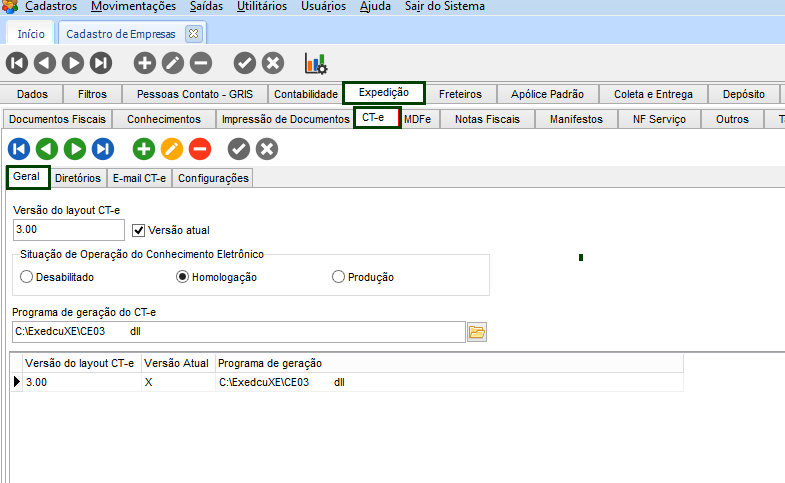Screen dimensions: 785x483
Task: Open the Movimentações menu
Action: (134, 7)
